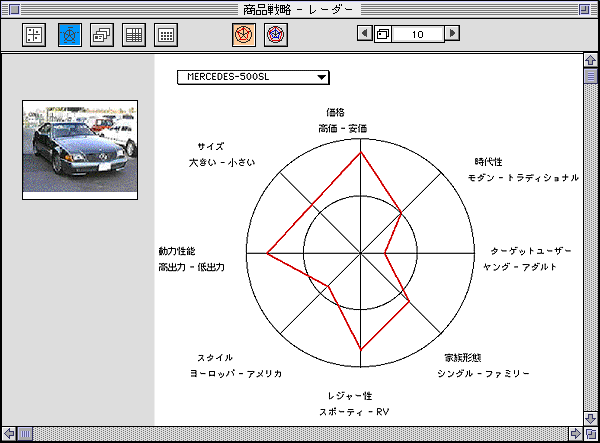Viewport: 600px width, 443px height.
Task: Click the シングル - ファミリー caption
Action: (484, 374)
